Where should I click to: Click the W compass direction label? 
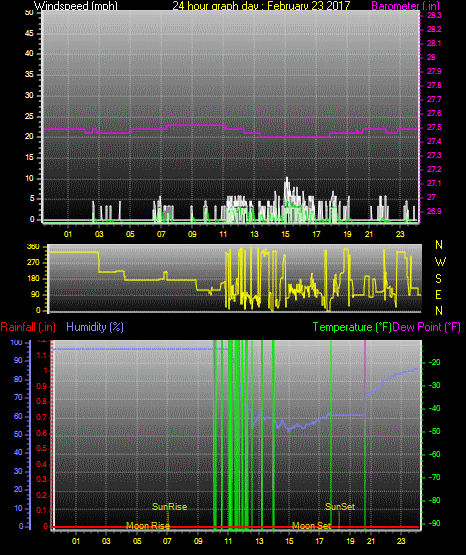[440, 262]
